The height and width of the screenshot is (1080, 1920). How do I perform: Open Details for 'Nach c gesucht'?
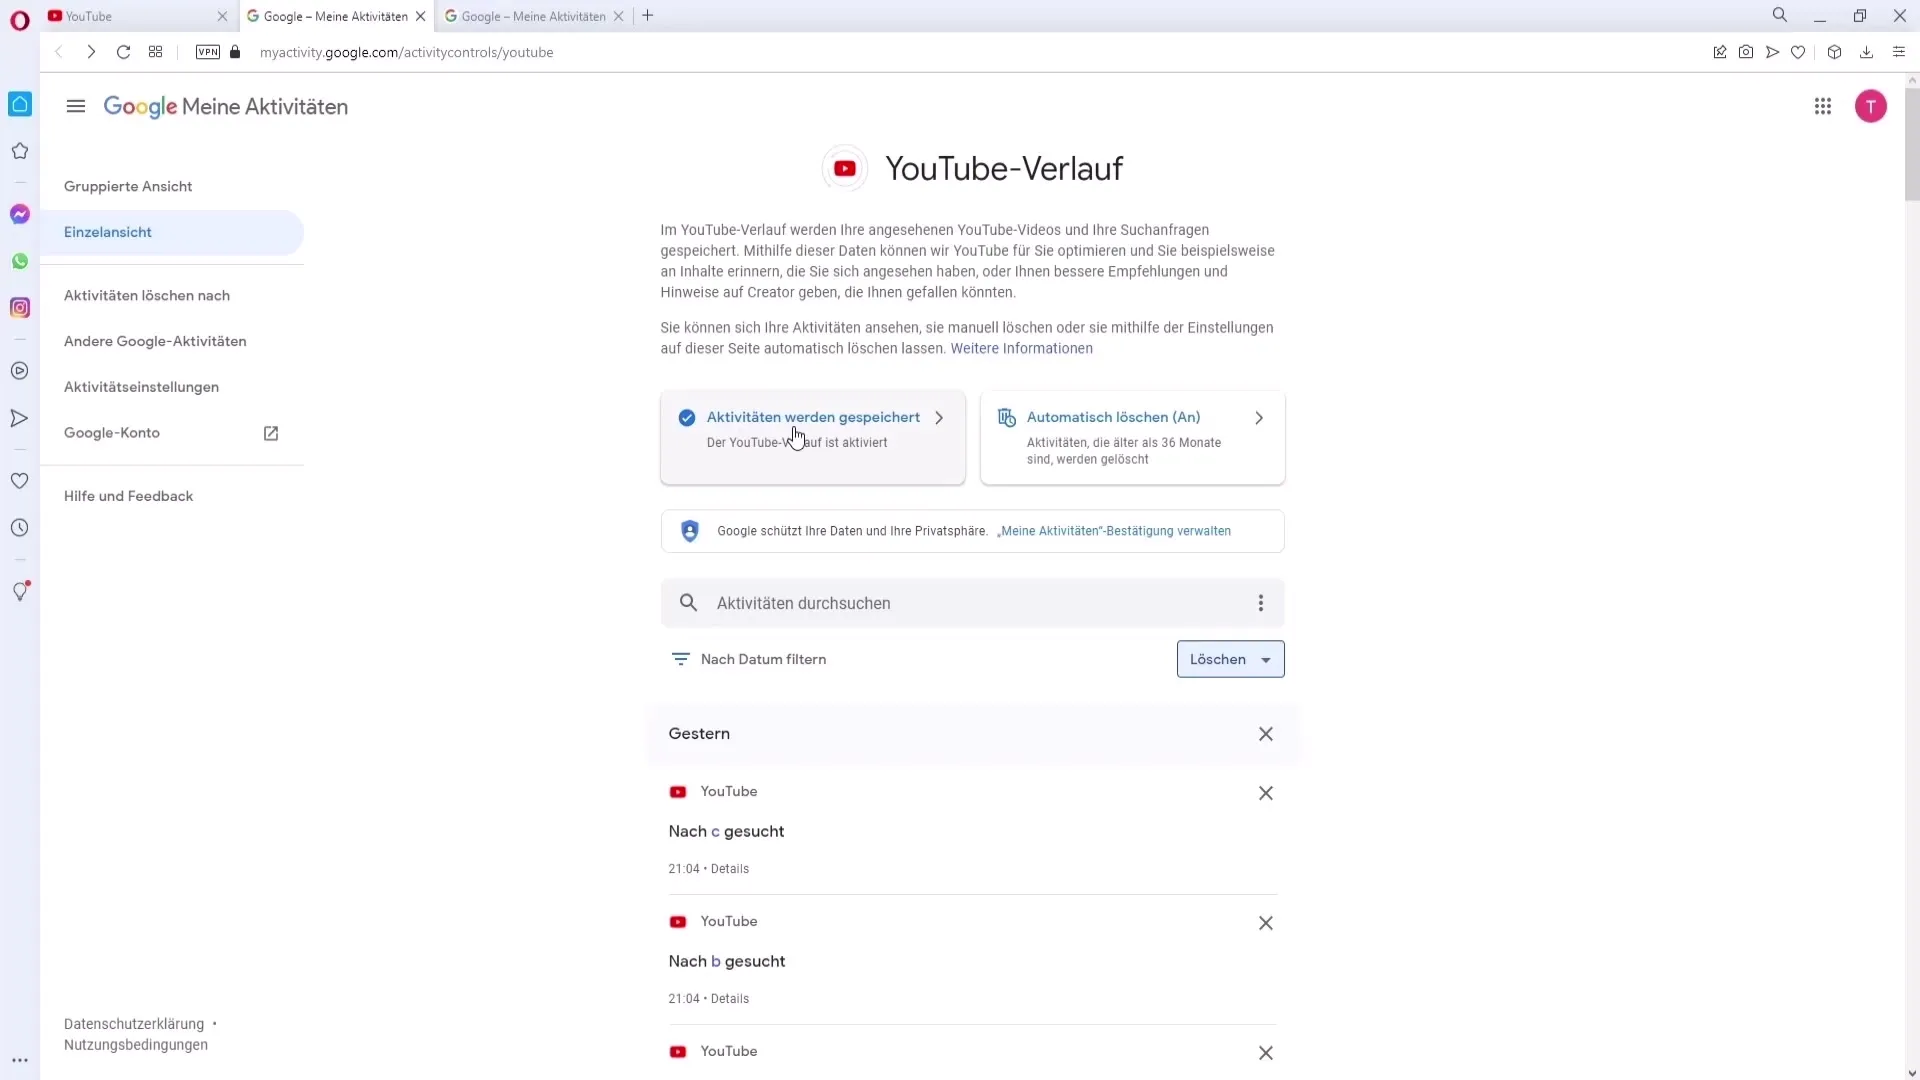730,869
